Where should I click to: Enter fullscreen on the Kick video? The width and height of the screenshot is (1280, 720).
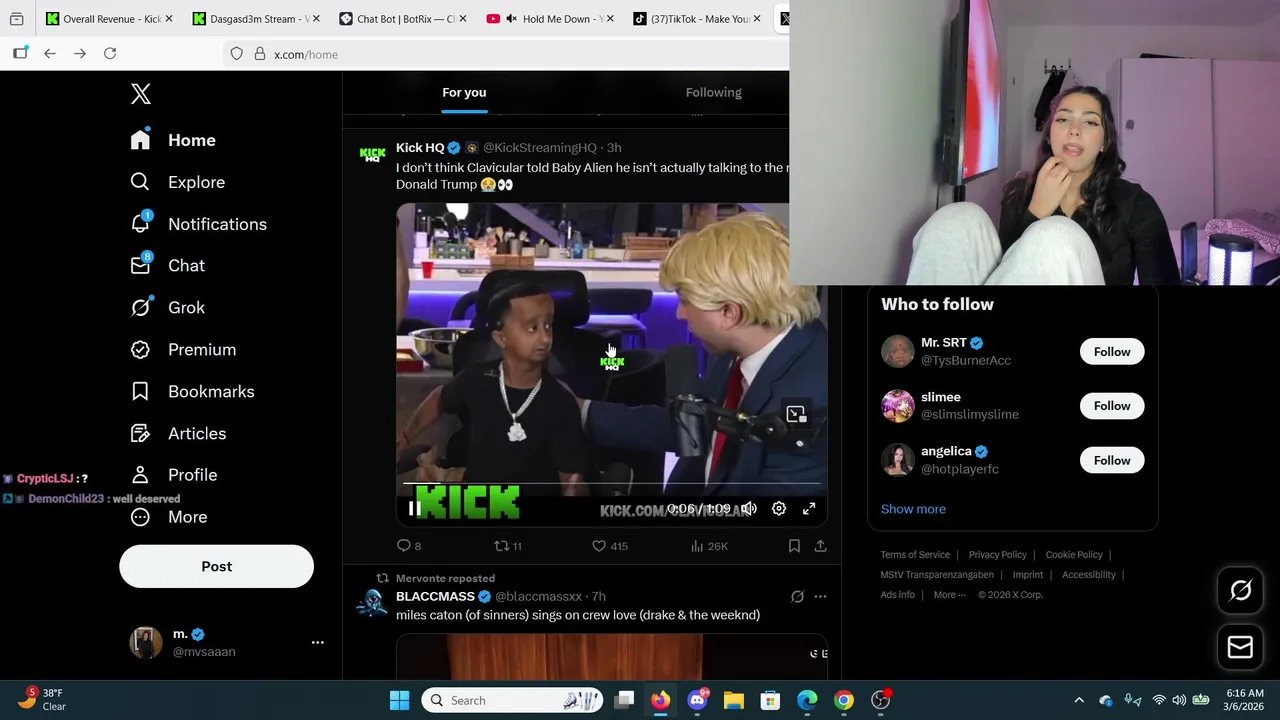pyautogui.click(x=809, y=509)
